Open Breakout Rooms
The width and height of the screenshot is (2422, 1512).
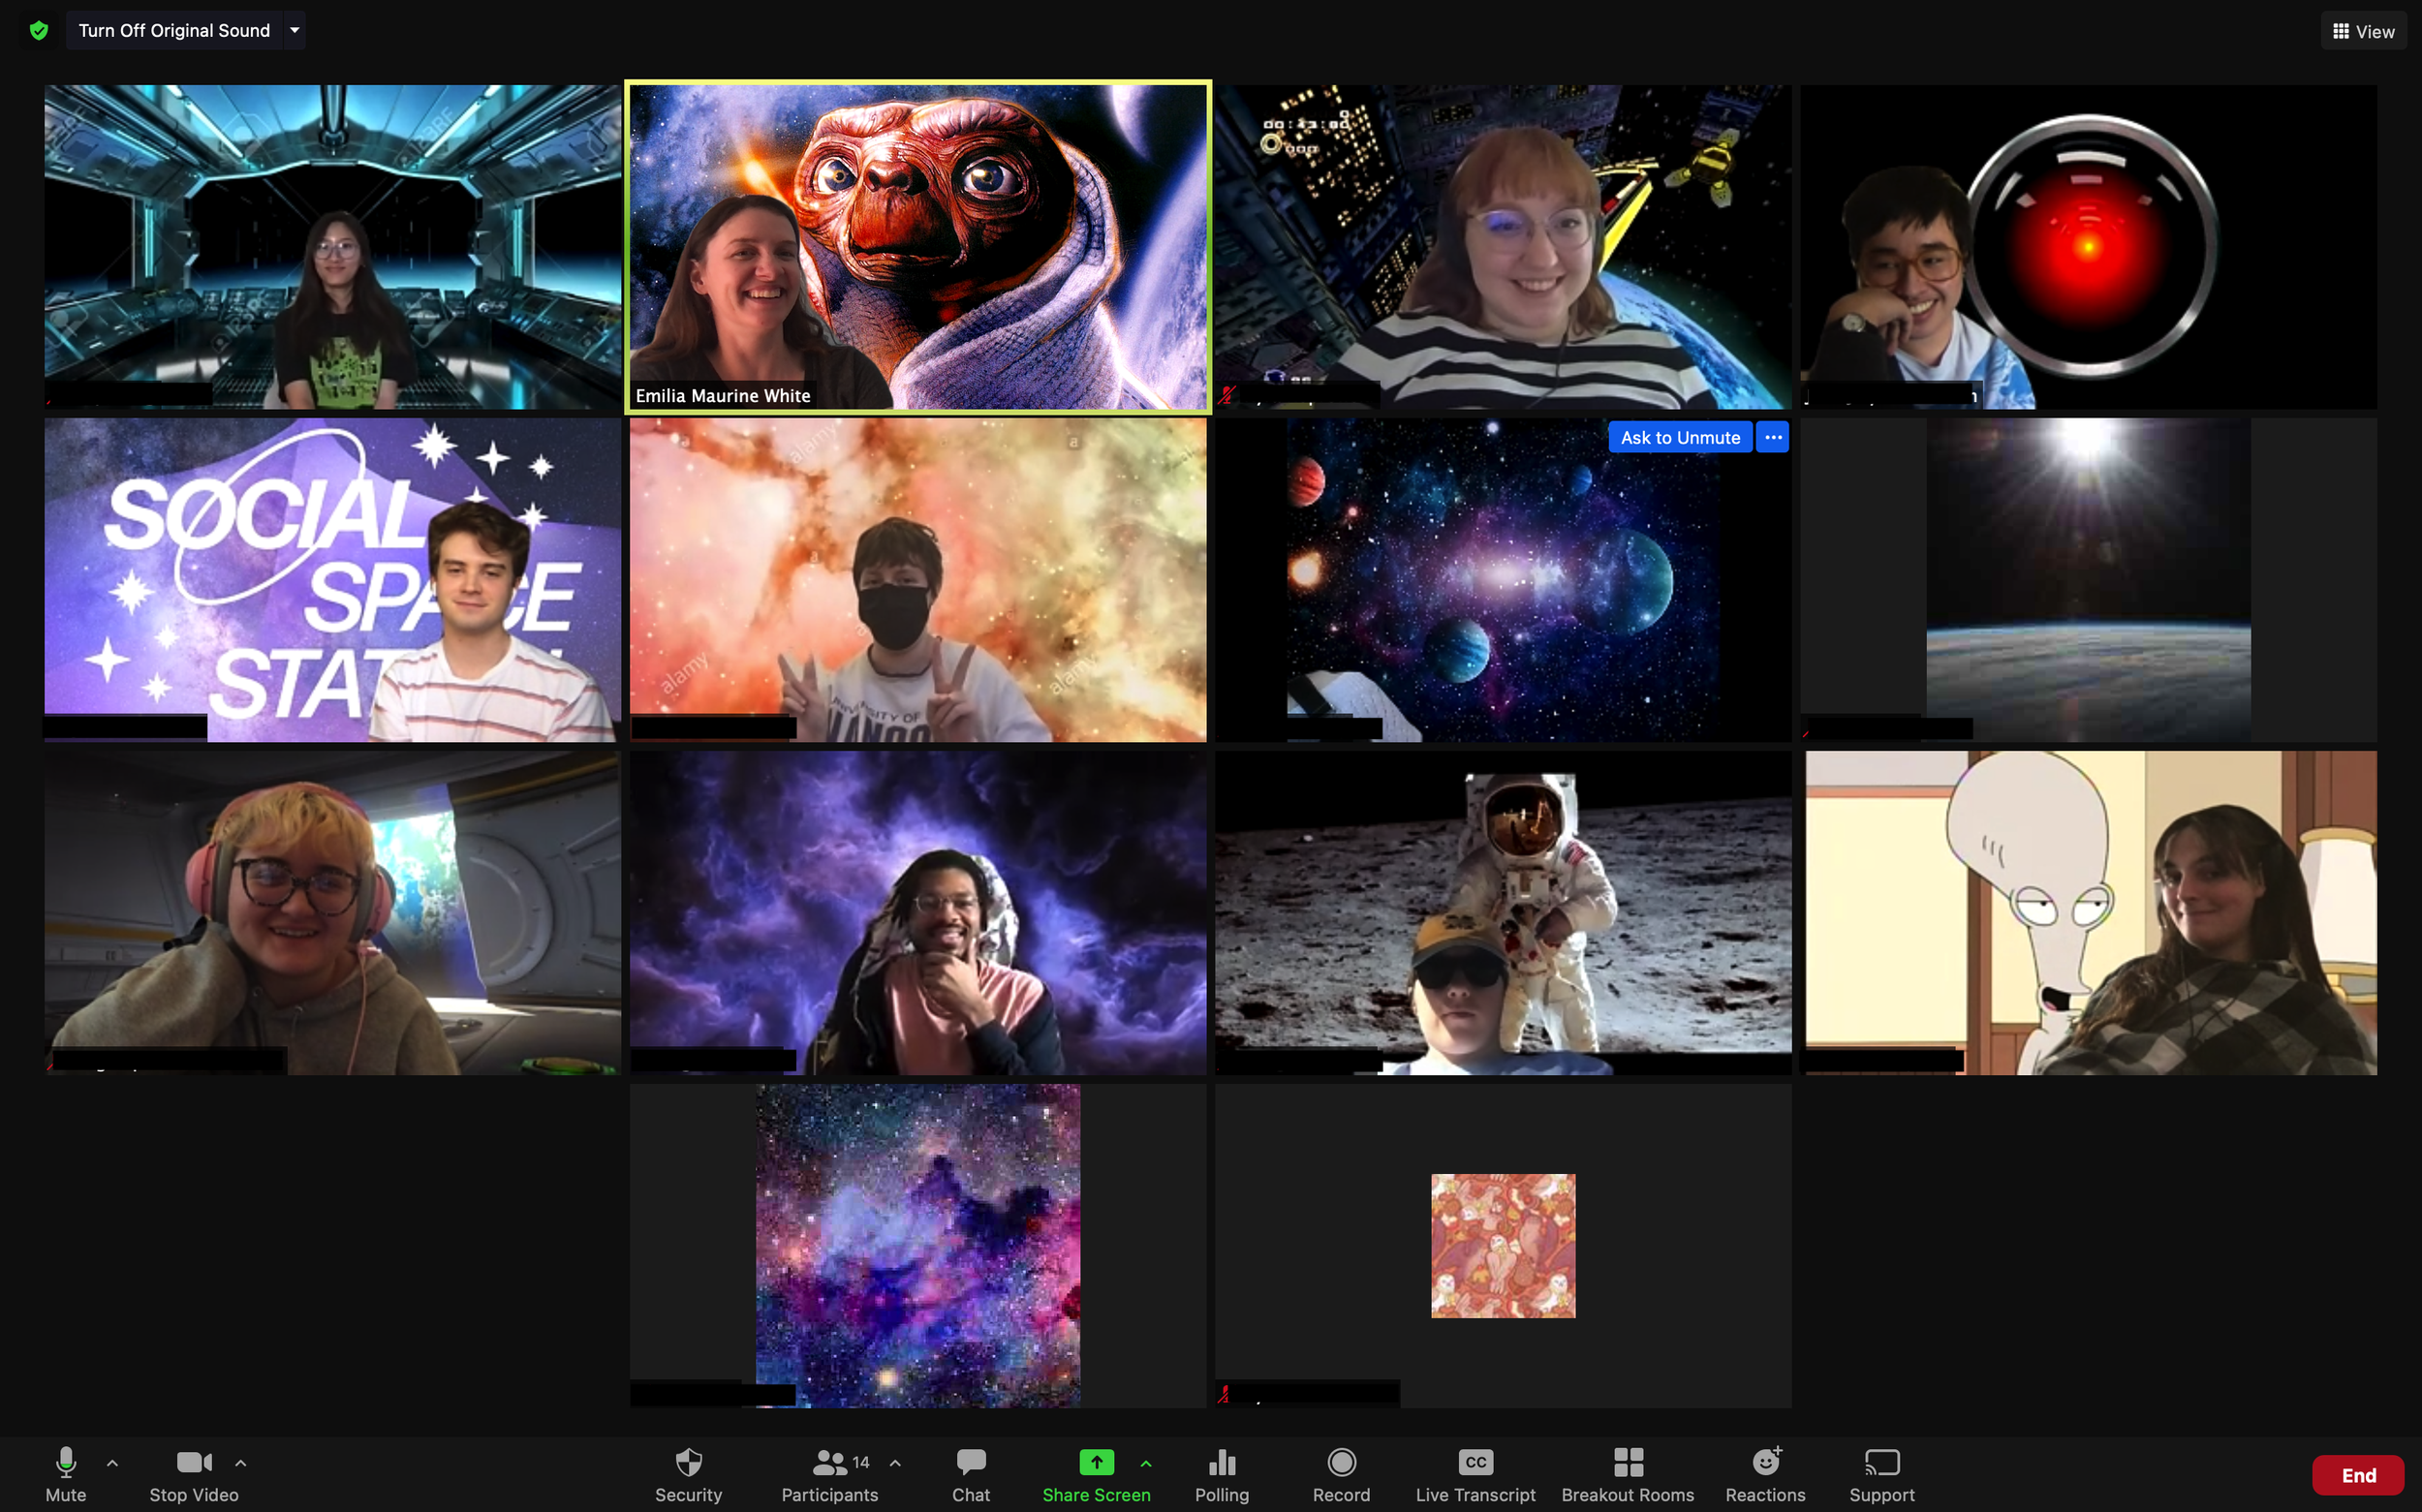point(1627,1473)
